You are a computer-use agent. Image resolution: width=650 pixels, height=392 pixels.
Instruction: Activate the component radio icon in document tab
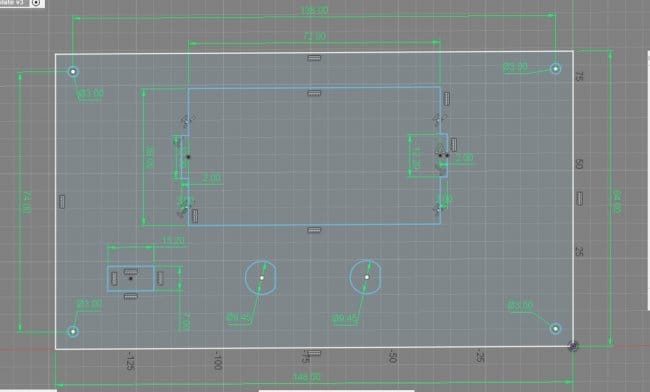click(x=36, y=3)
